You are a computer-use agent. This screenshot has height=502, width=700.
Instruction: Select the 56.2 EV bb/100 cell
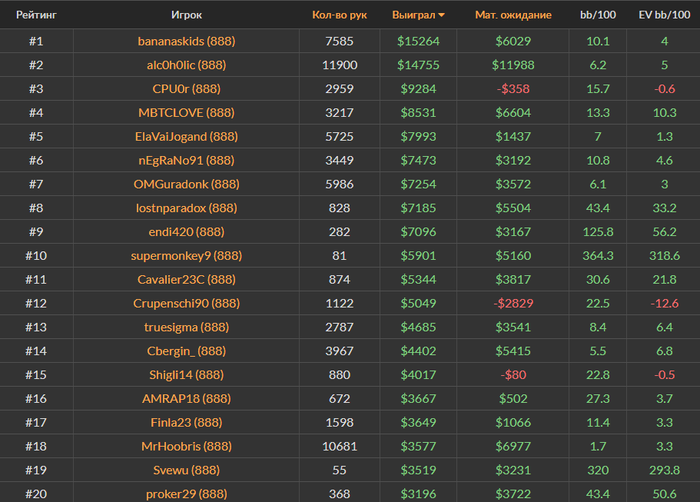tap(664, 232)
